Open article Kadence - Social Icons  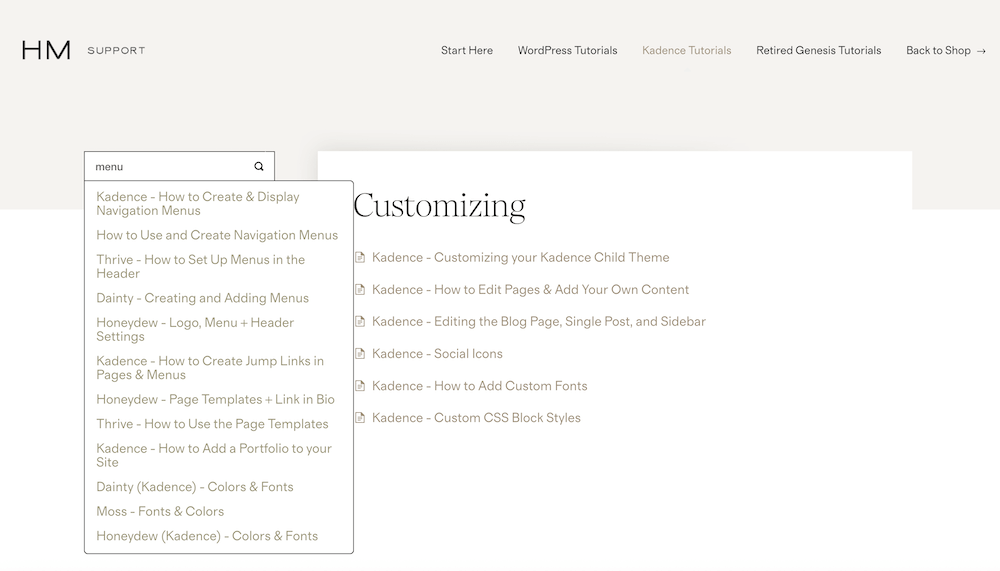[437, 354]
